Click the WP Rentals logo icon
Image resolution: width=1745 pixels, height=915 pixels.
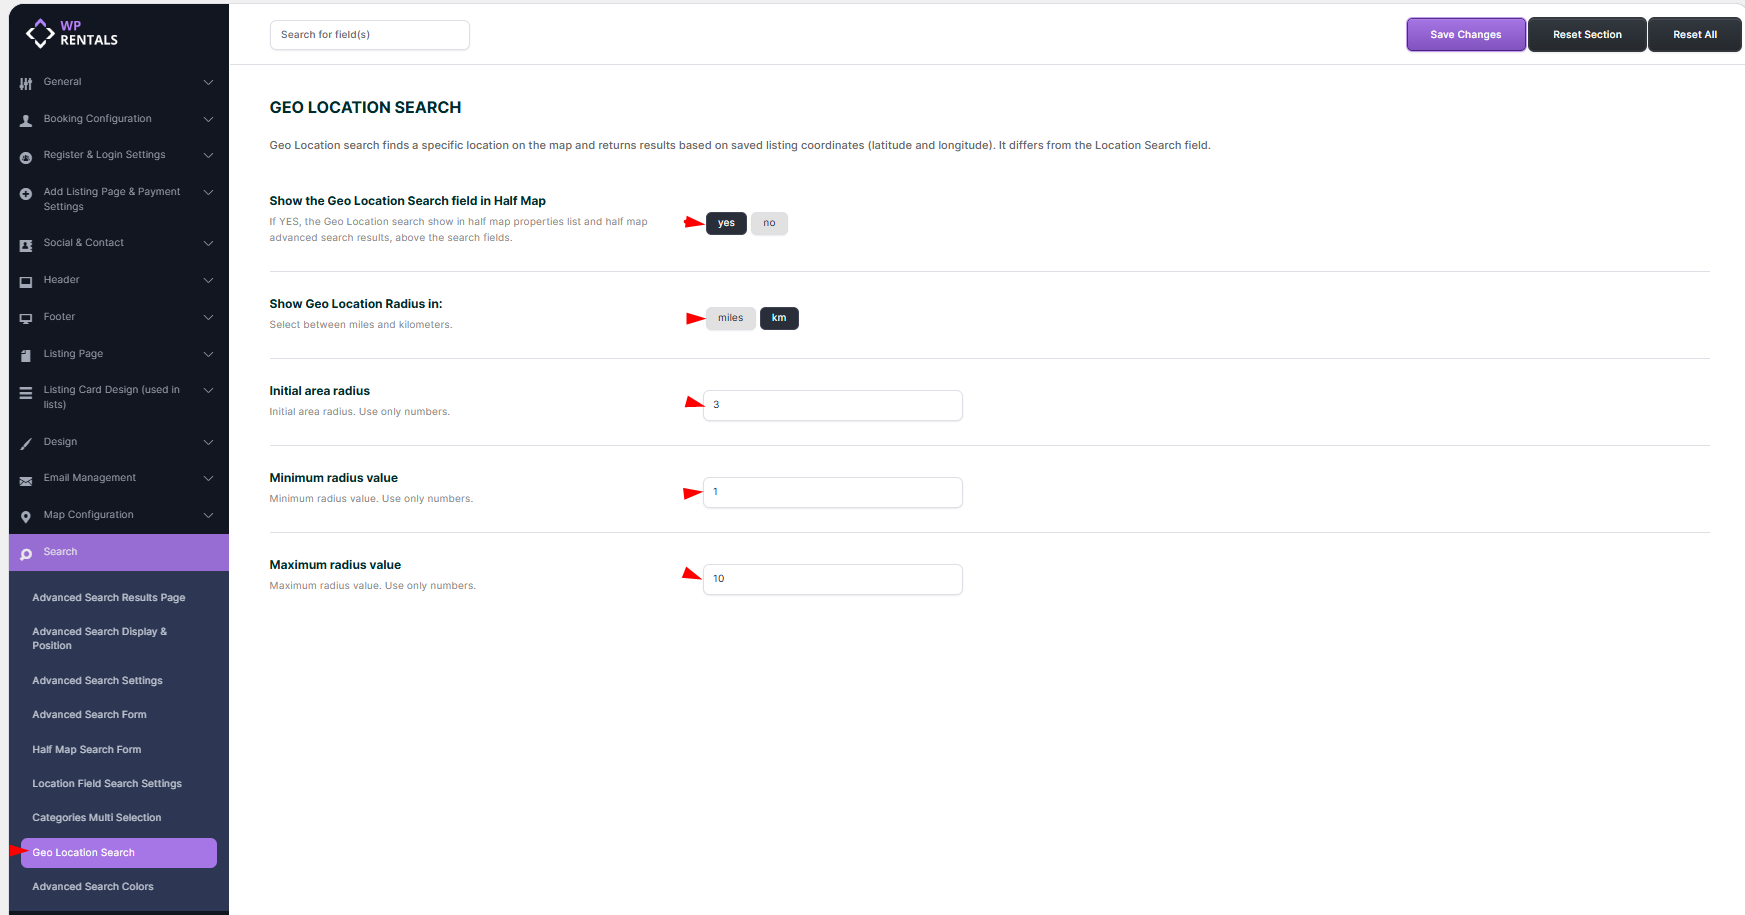point(40,33)
